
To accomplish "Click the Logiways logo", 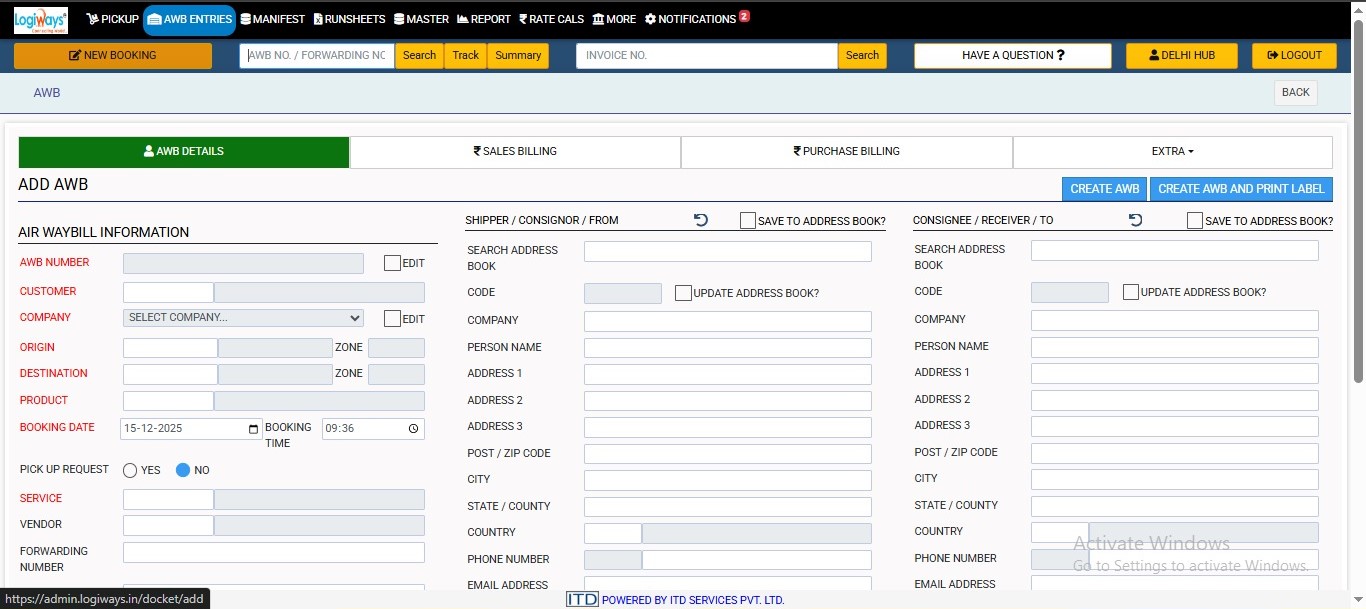I will point(41,19).
